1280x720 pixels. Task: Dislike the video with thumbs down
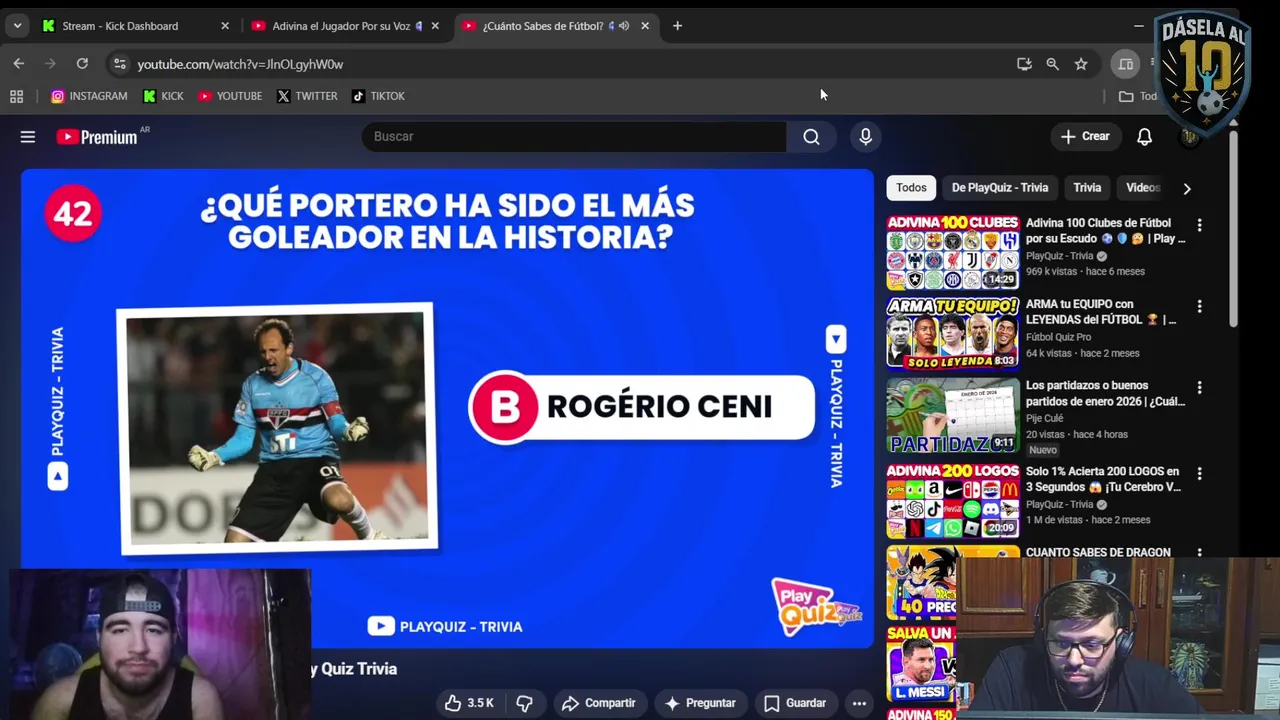[x=524, y=703]
